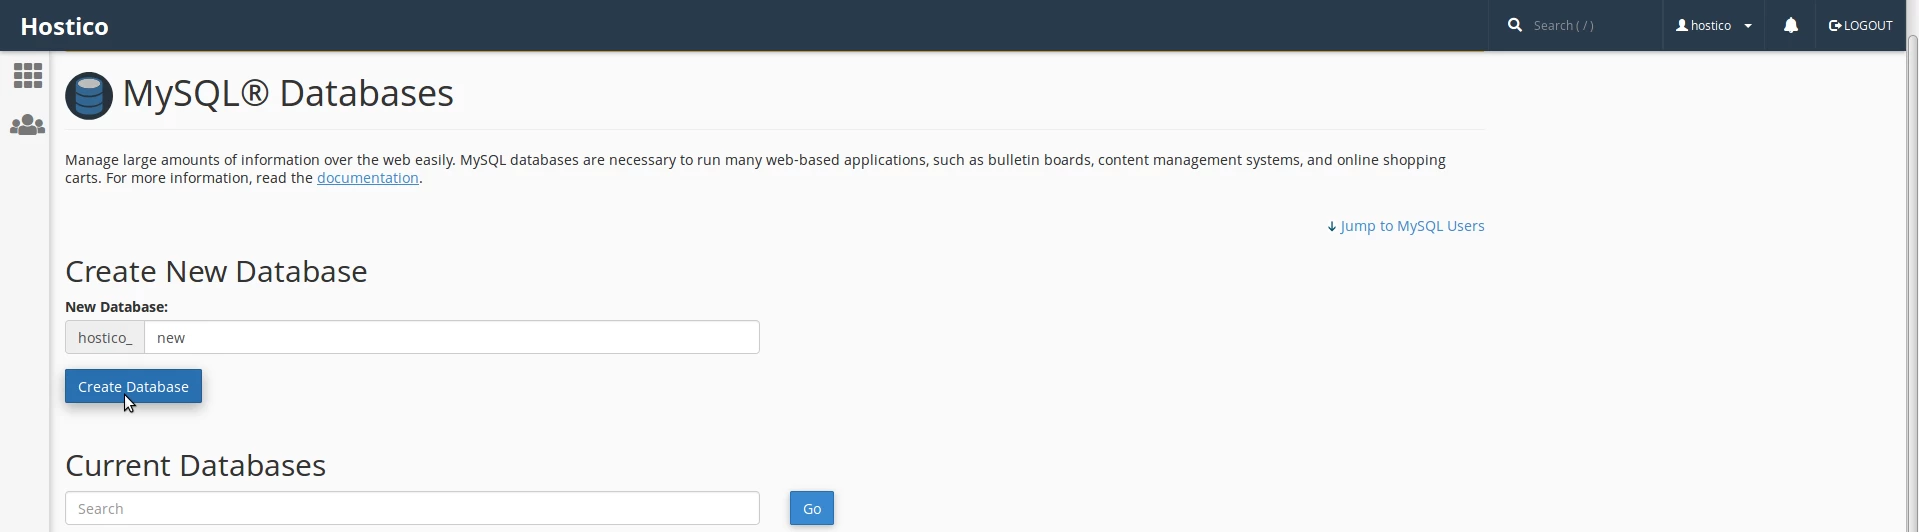The height and width of the screenshot is (532, 1919).
Task: Click the MySQL Databases page icon
Action: pos(89,96)
